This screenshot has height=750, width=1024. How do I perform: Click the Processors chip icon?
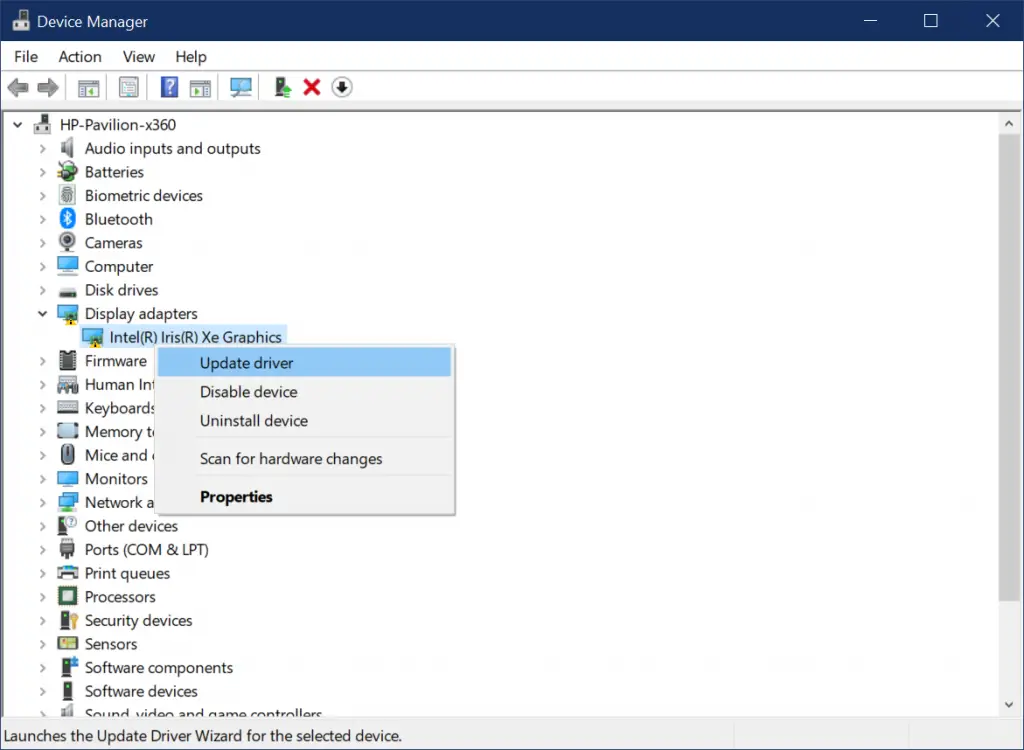click(67, 596)
